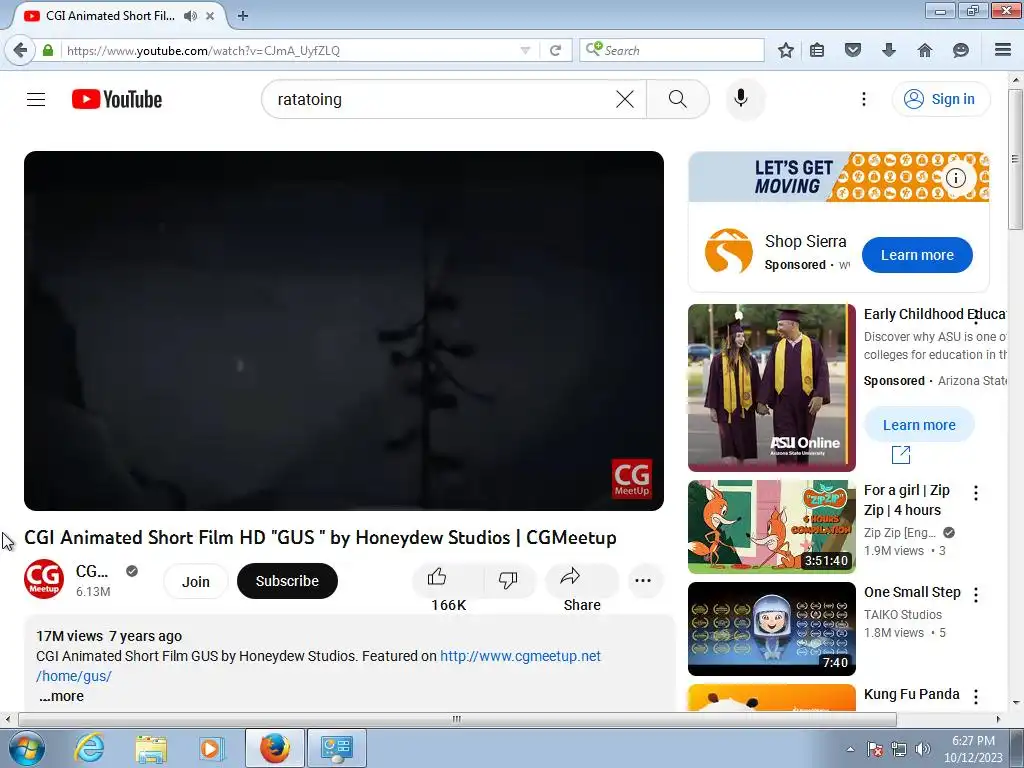The height and width of the screenshot is (768, 1024).
Task: Adjust volume via tray speaker icon
Action: (x=923, y=749)
